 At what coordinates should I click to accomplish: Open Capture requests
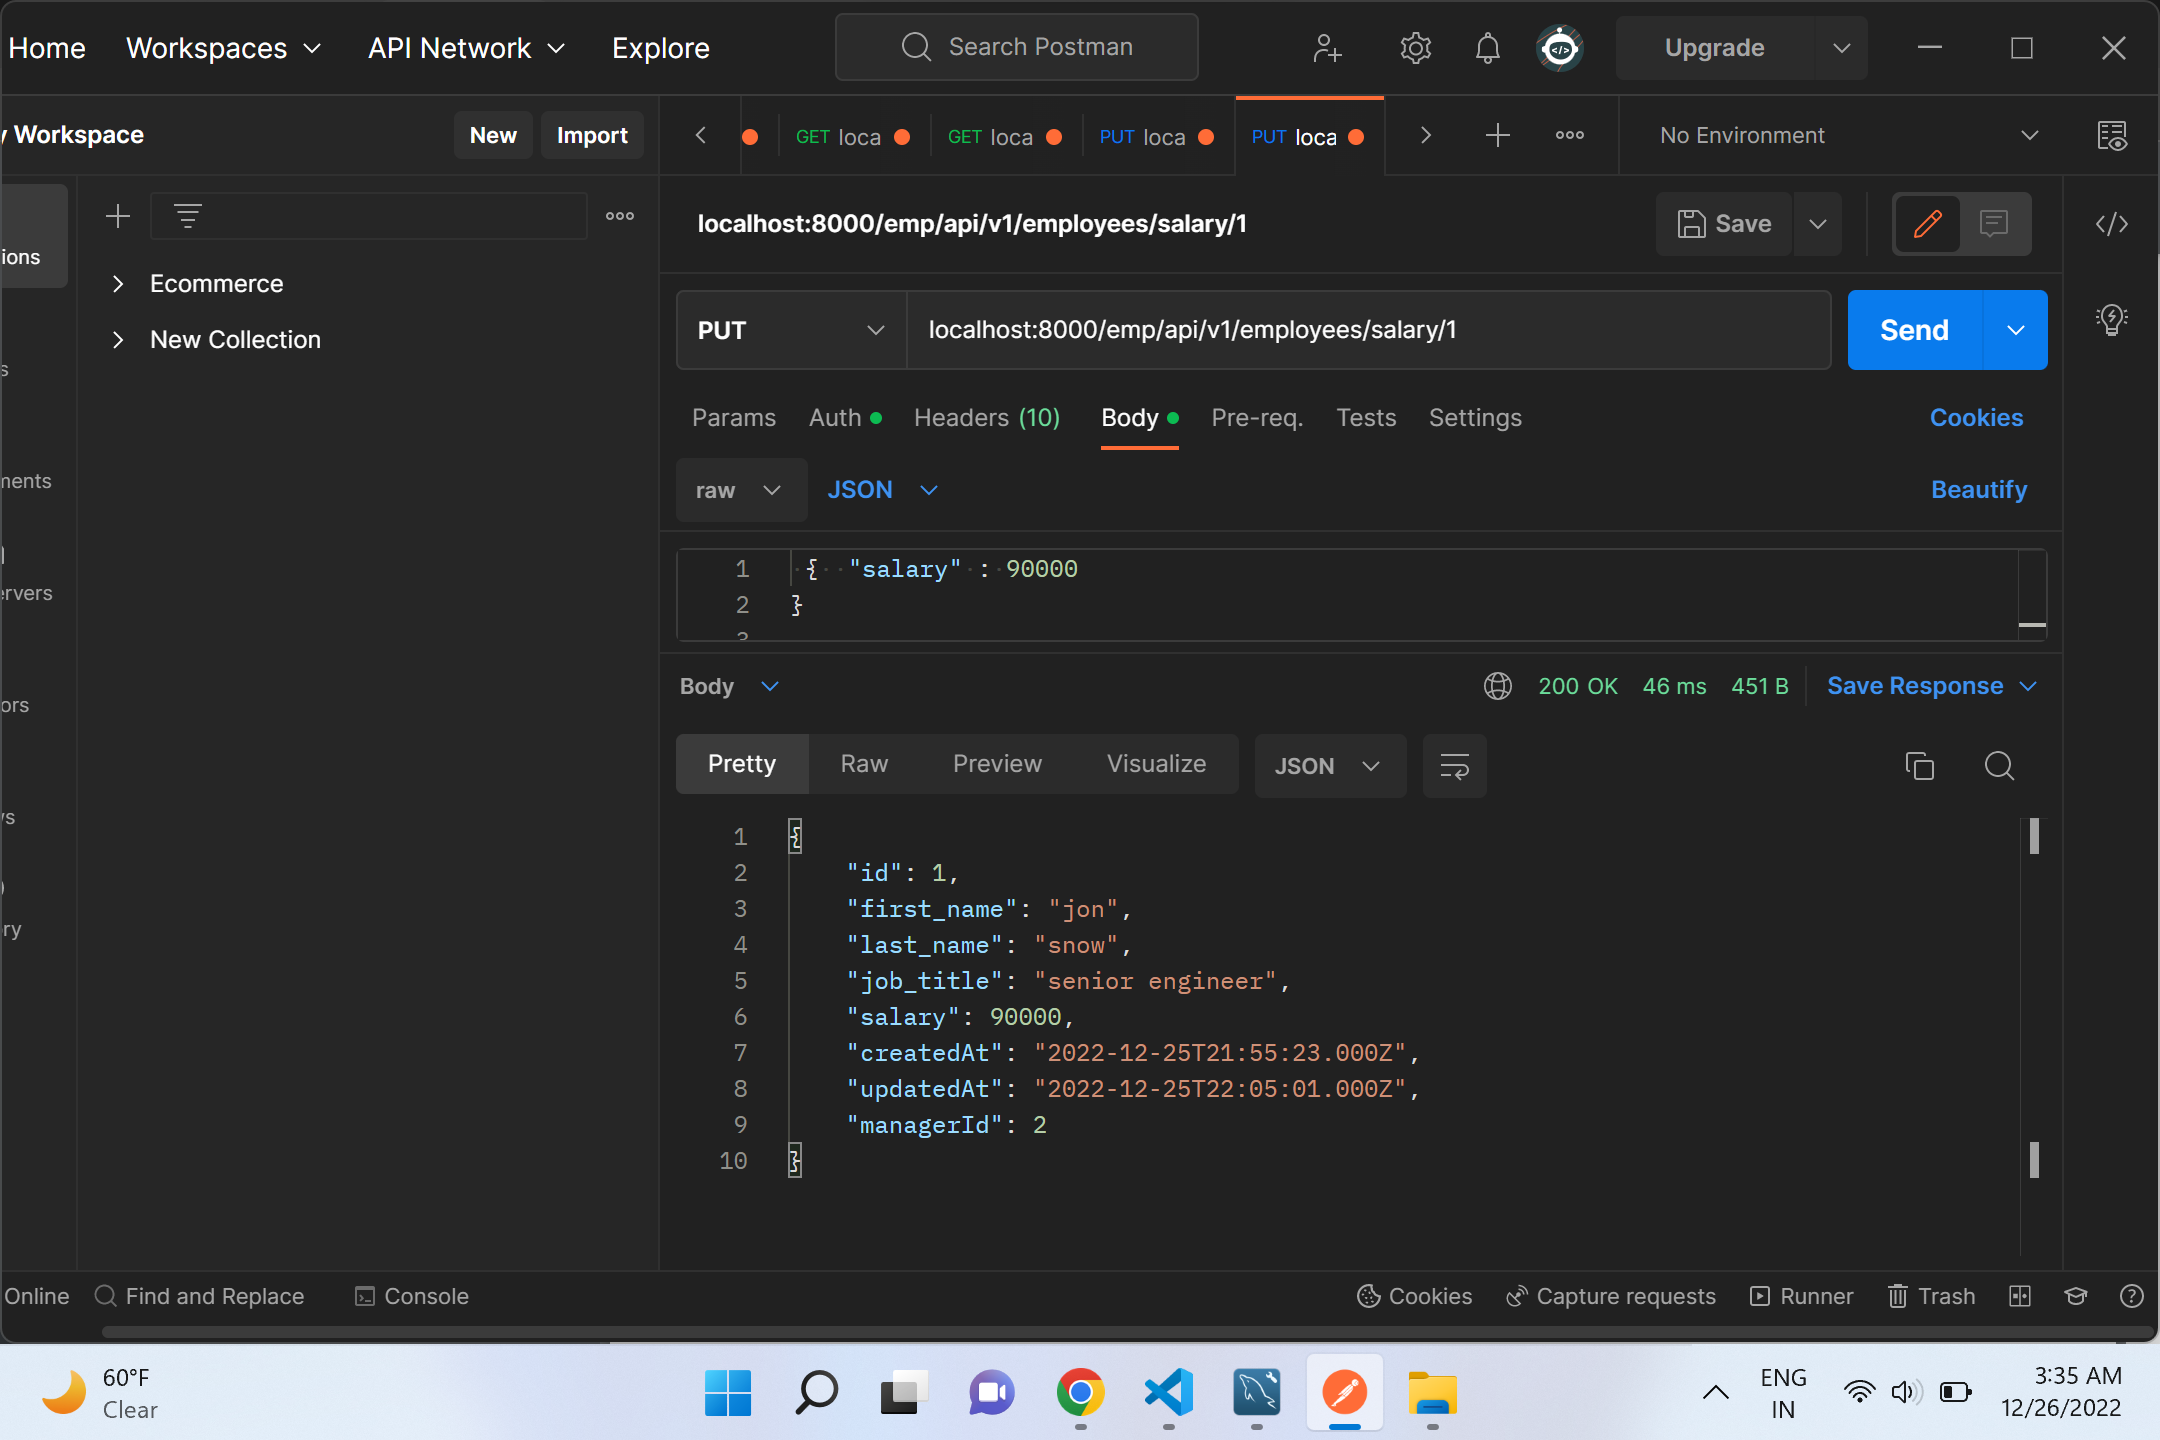pos(1610,1296)
